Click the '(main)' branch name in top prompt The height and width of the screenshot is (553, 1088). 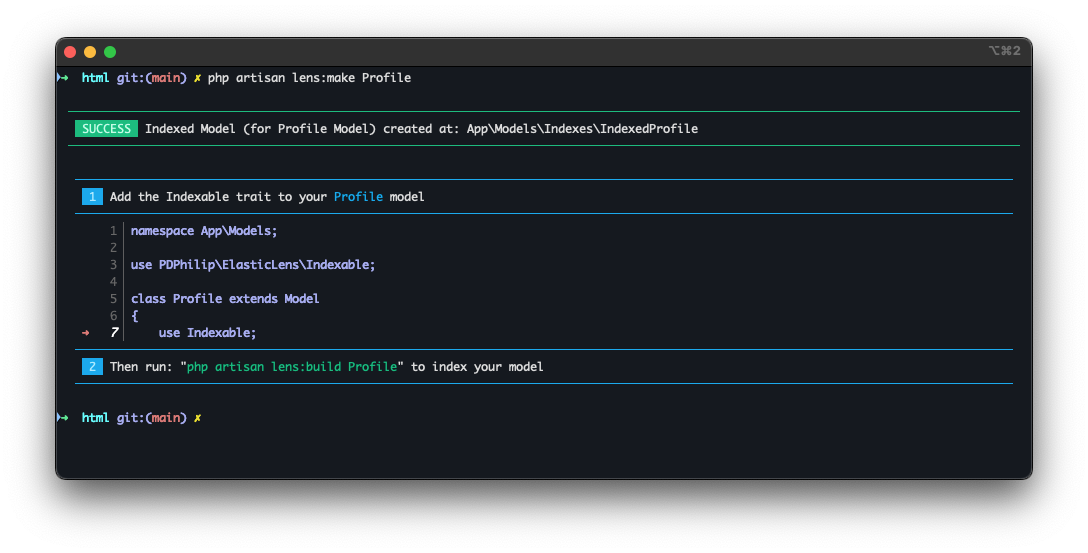(x=166, y=78)
